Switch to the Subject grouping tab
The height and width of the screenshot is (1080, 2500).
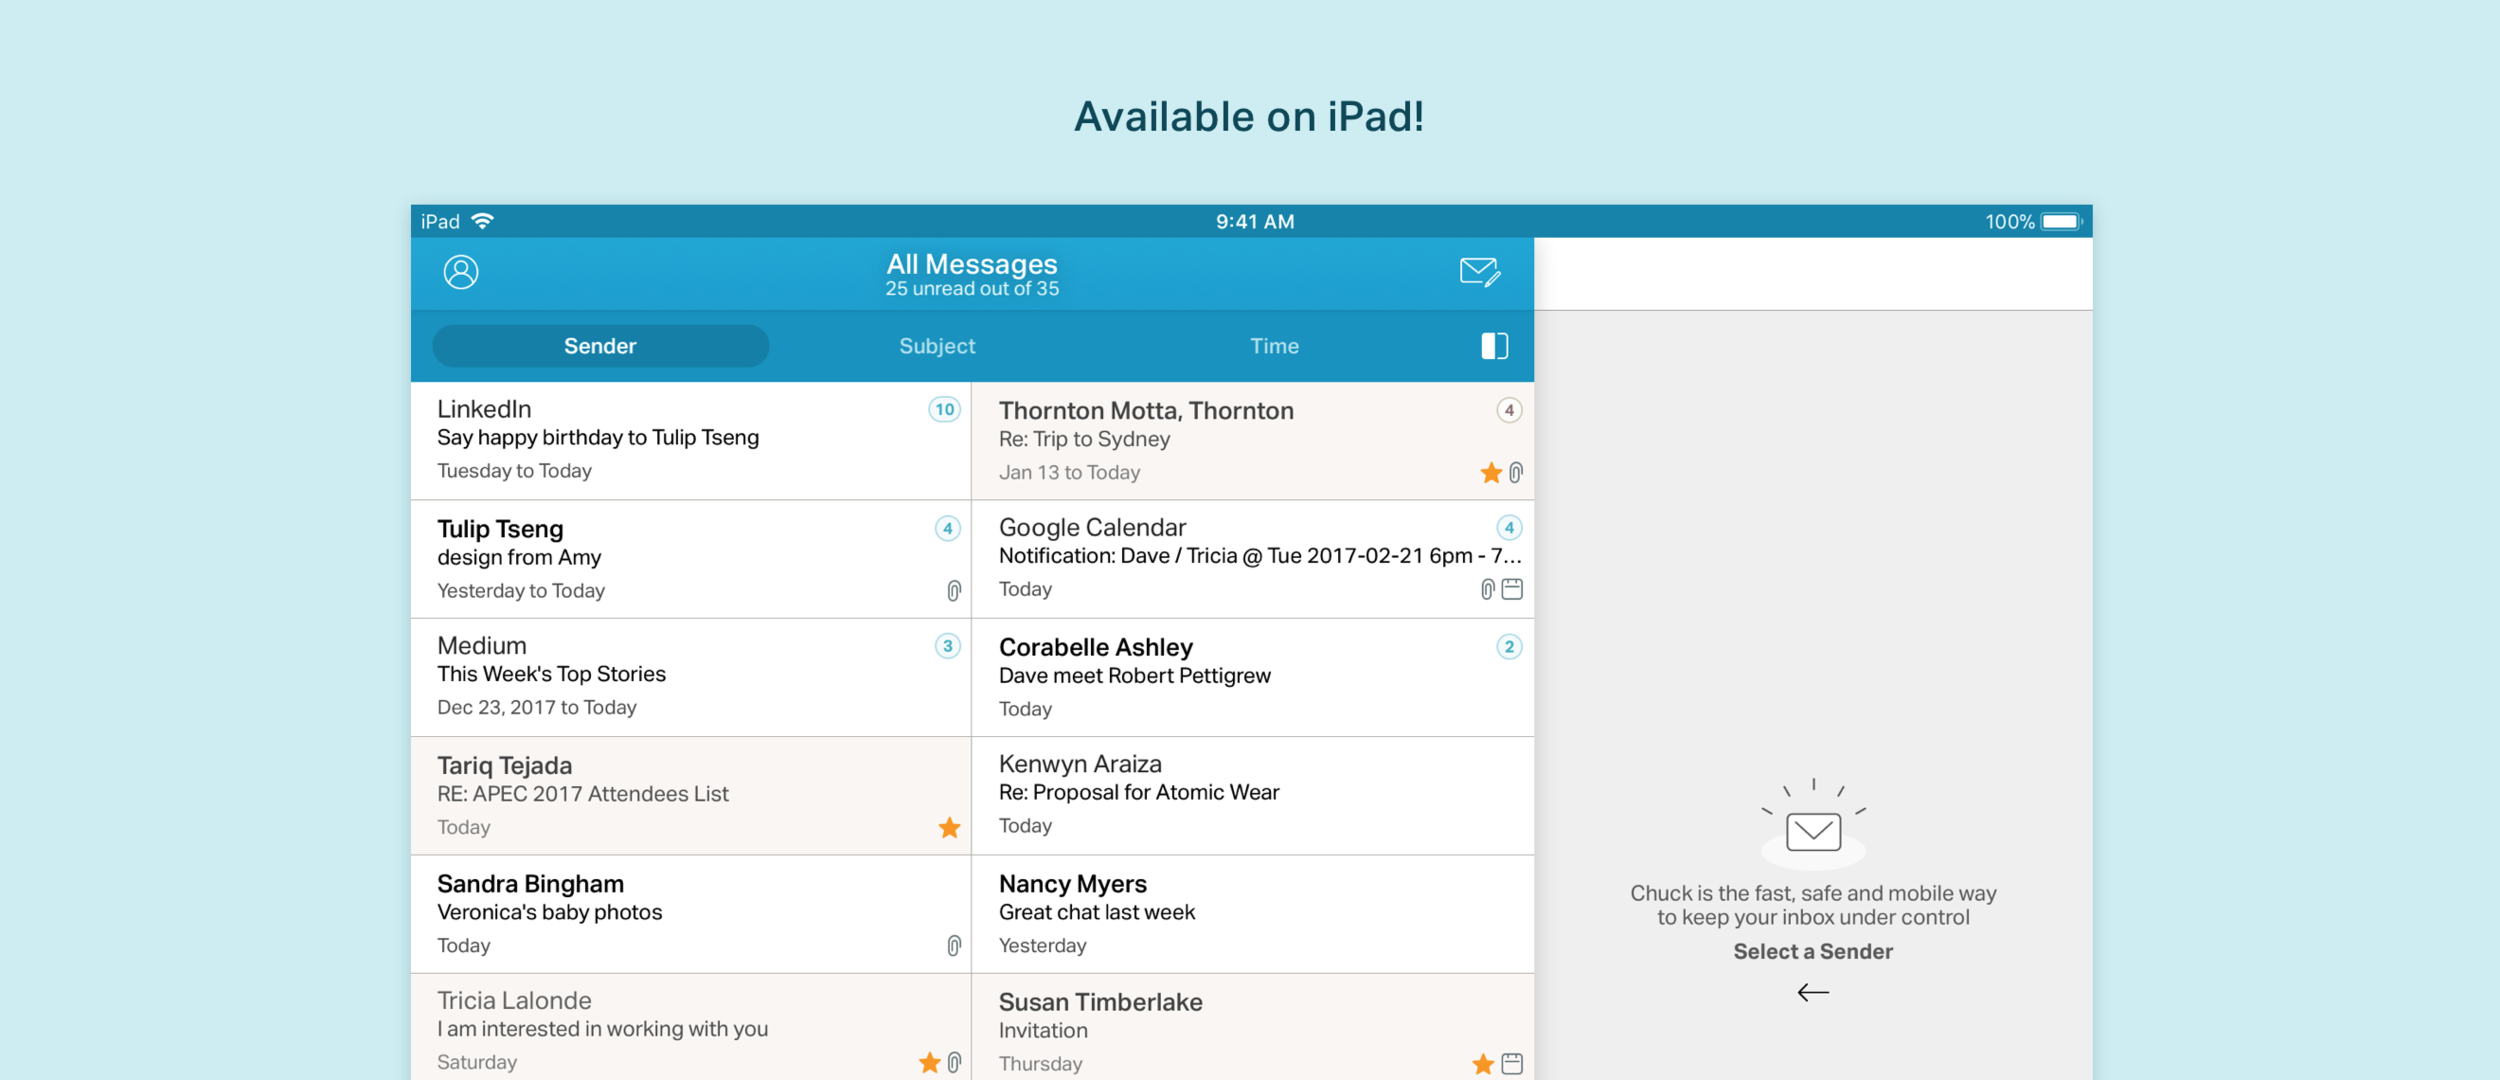(937, 346)
